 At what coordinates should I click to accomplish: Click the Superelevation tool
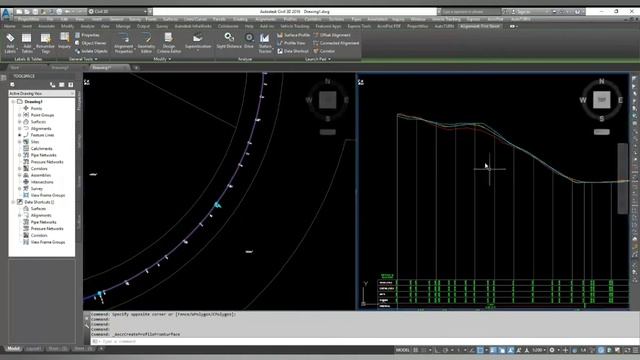pyautogui.click(x=198, y=41)
